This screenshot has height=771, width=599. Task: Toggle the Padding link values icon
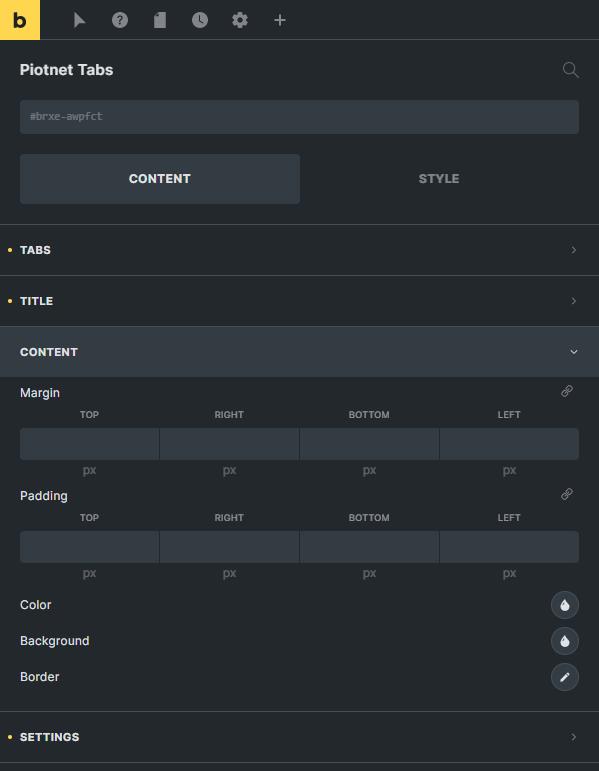[x=567, y=494]
